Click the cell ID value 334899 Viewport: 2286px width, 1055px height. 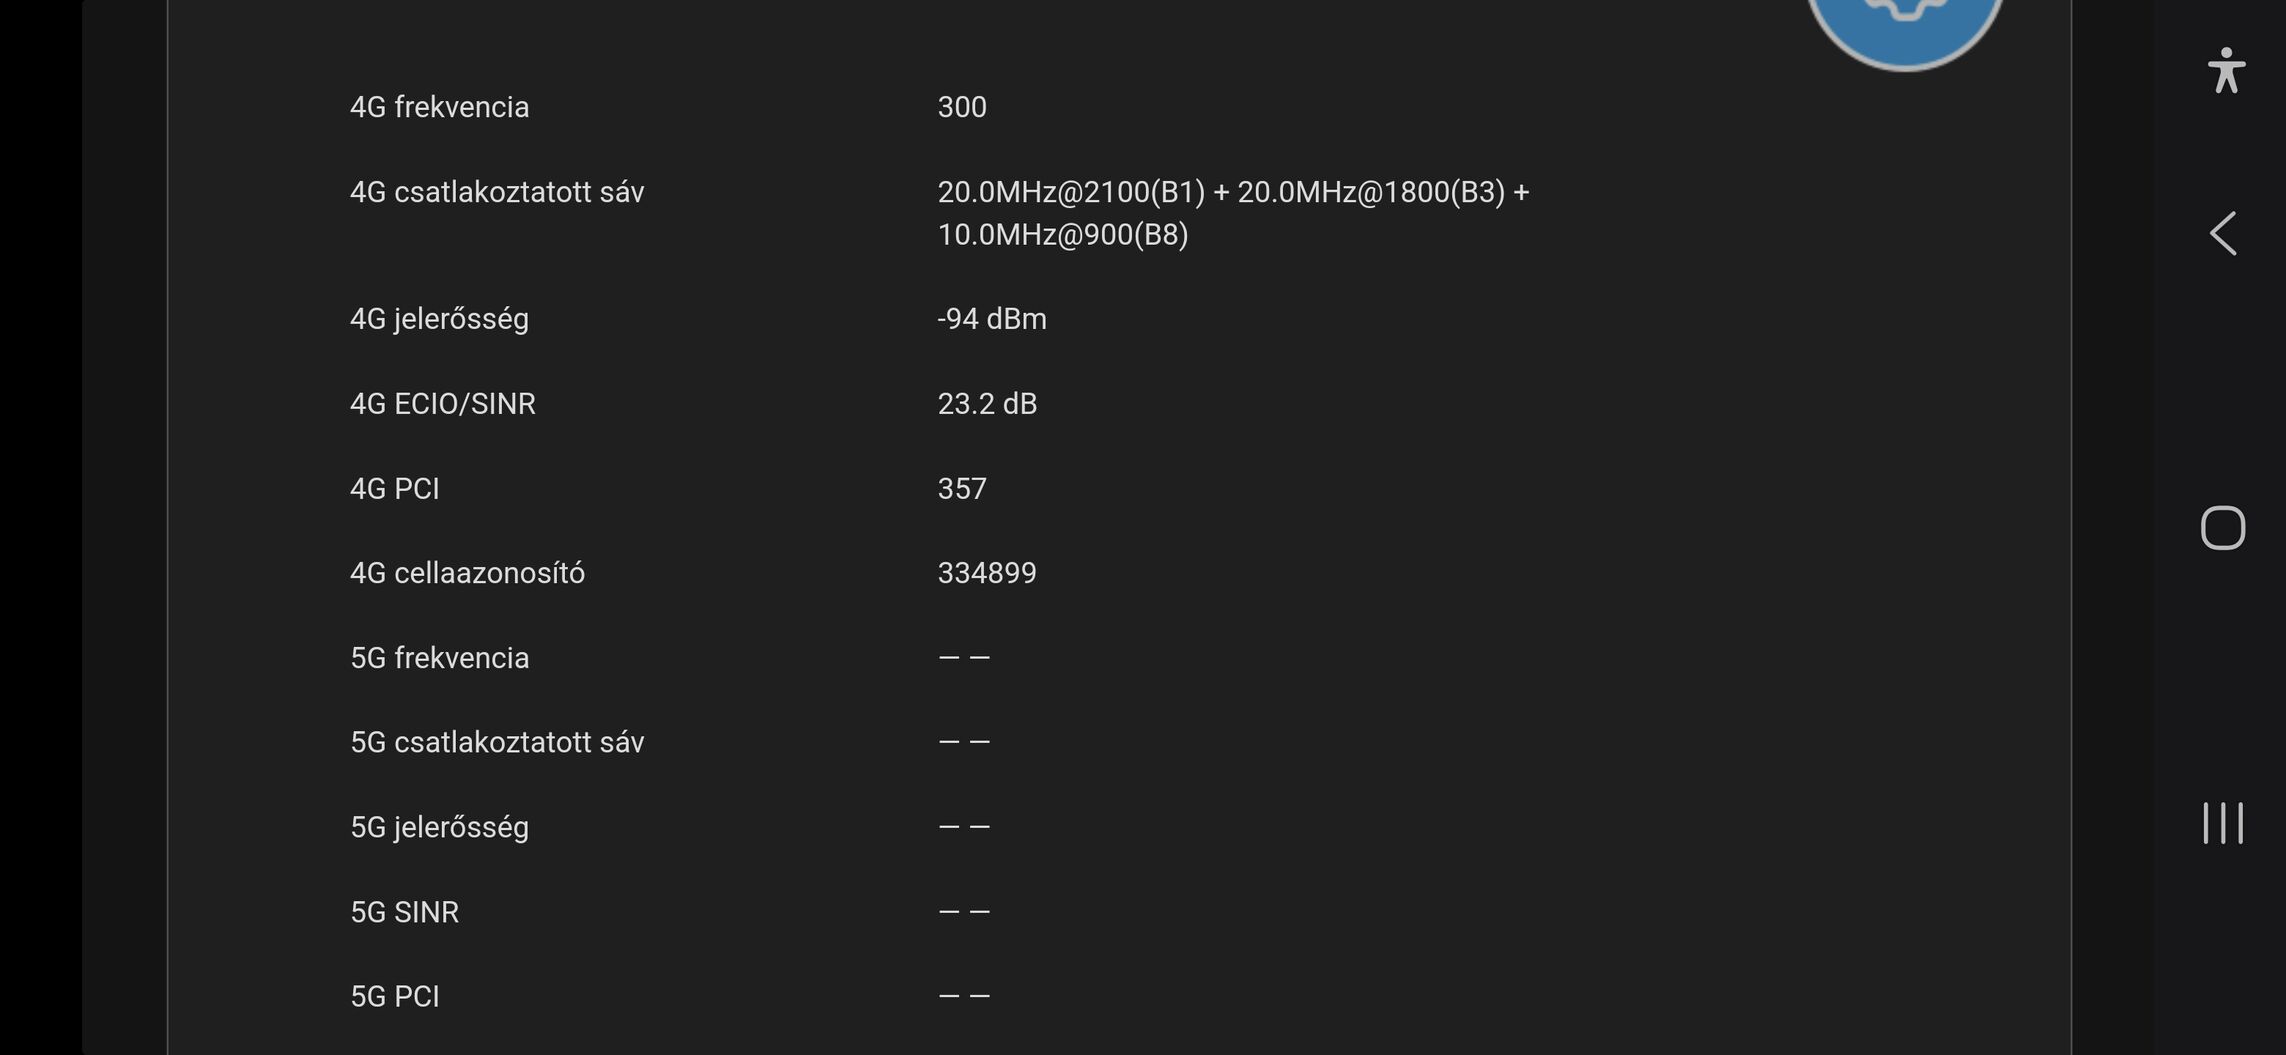pyautogui.click(x=987, y=573)
